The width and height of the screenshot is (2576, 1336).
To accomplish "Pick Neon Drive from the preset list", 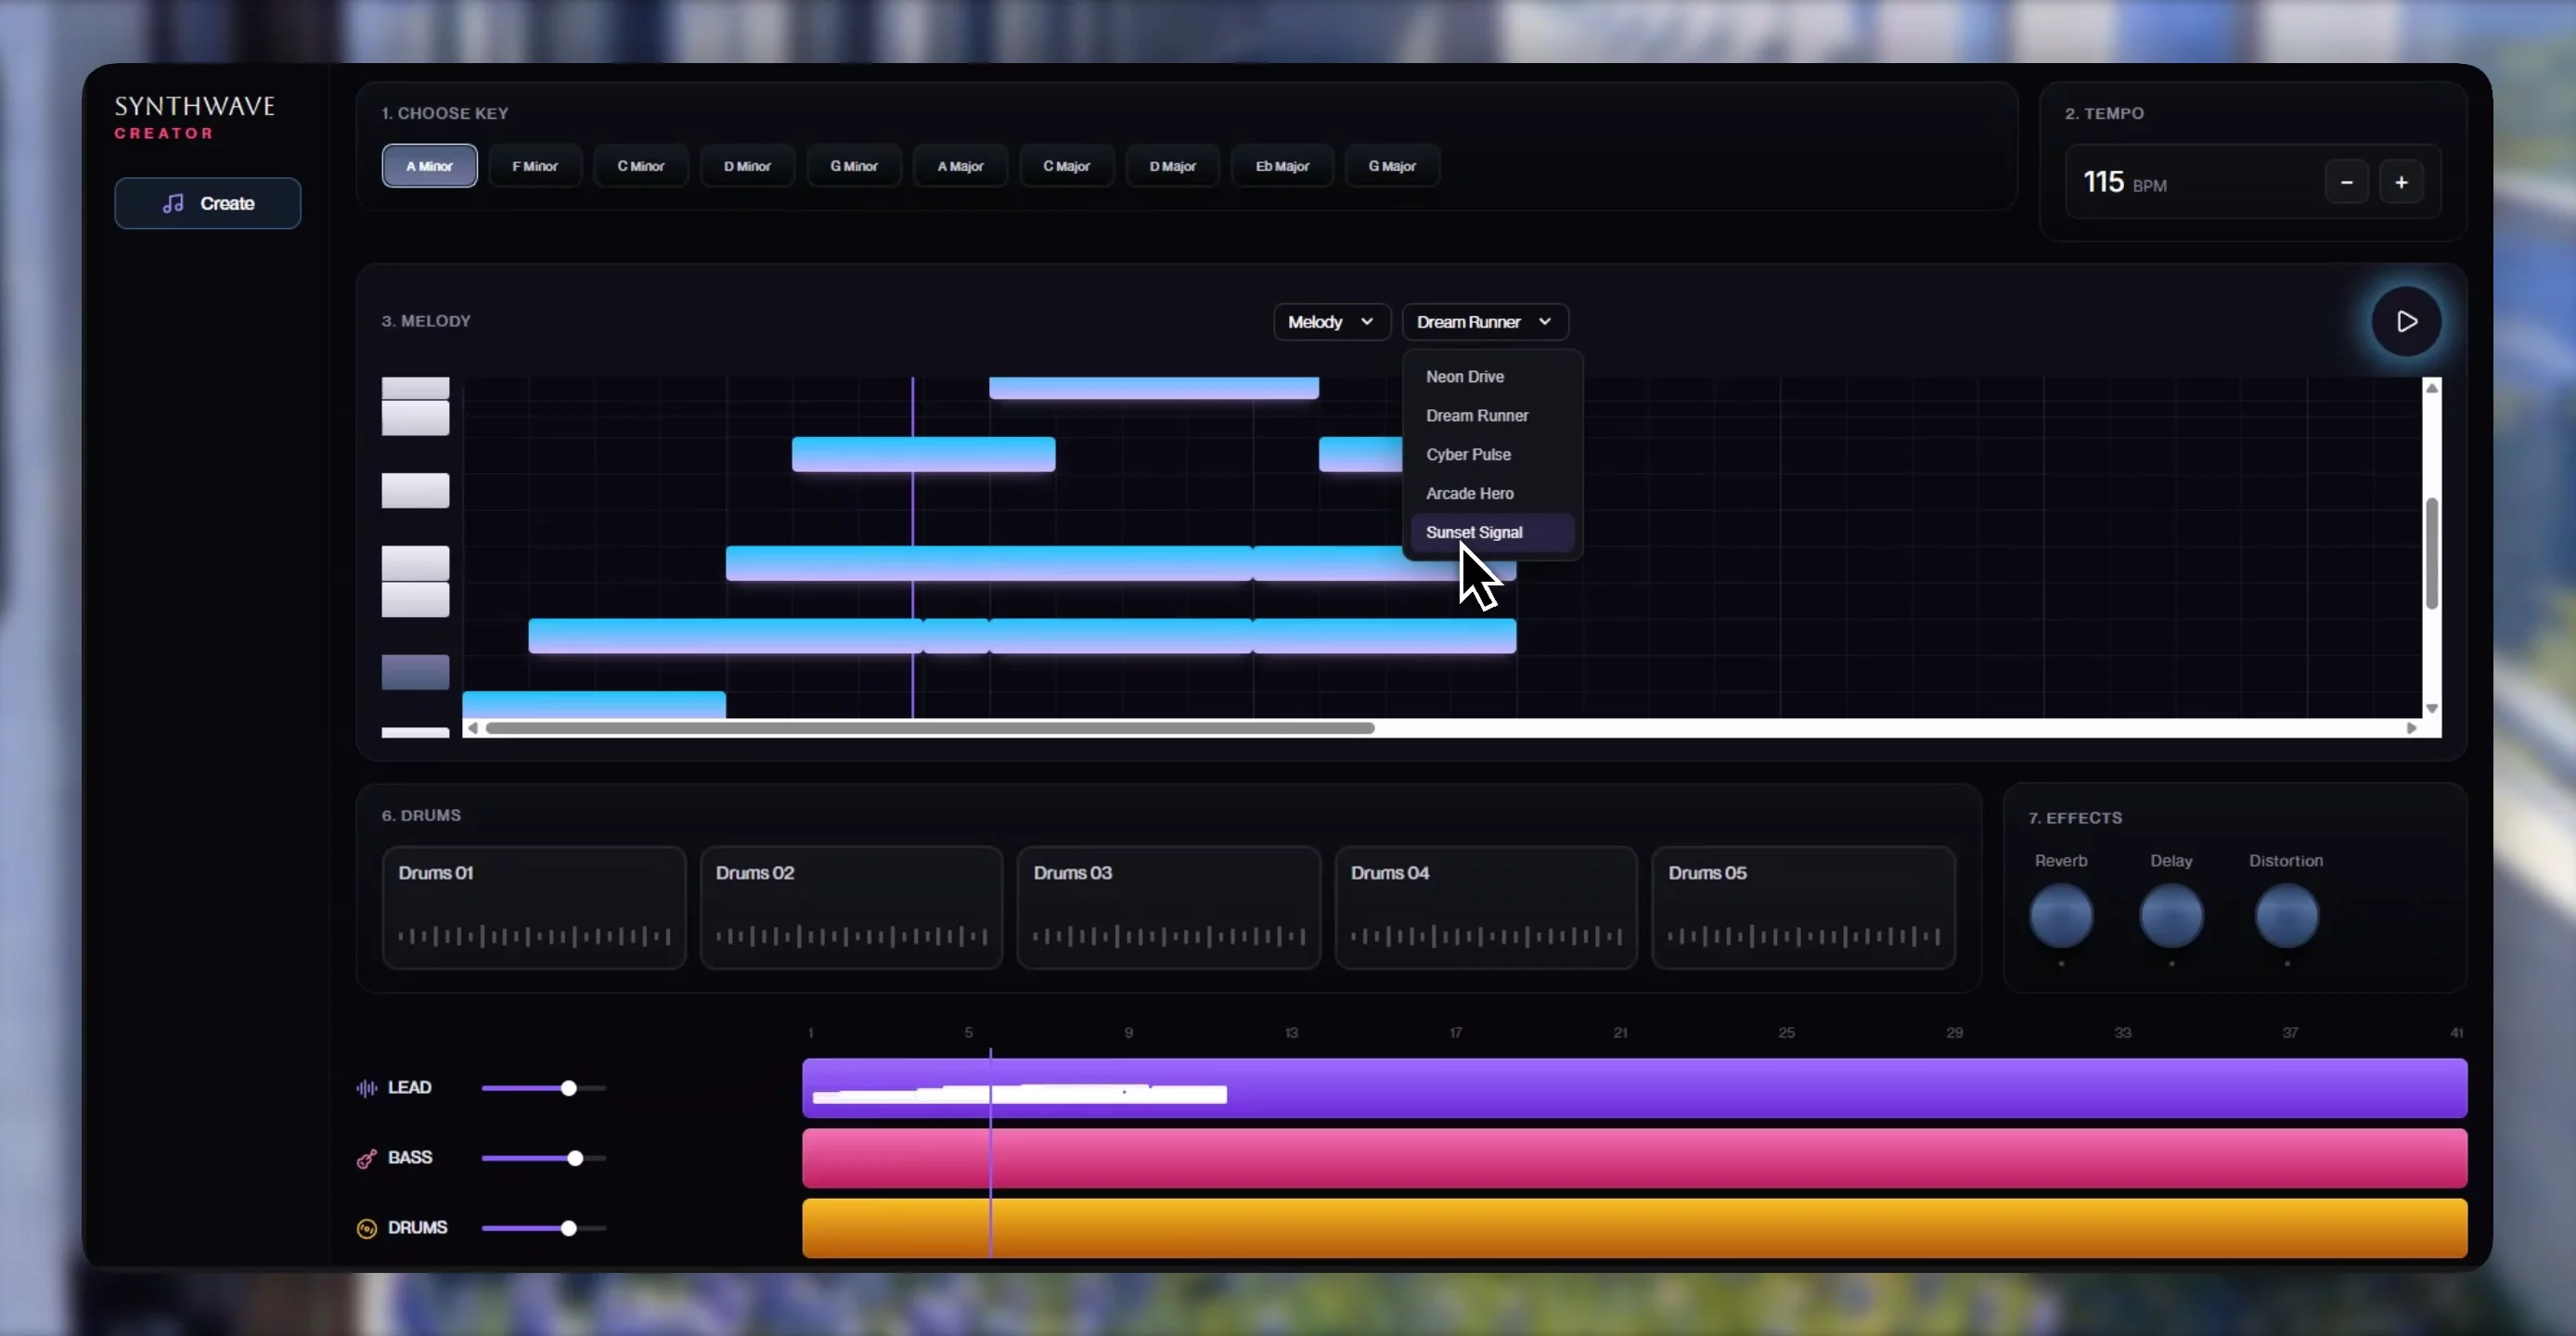I will (x=1491, y=377).
